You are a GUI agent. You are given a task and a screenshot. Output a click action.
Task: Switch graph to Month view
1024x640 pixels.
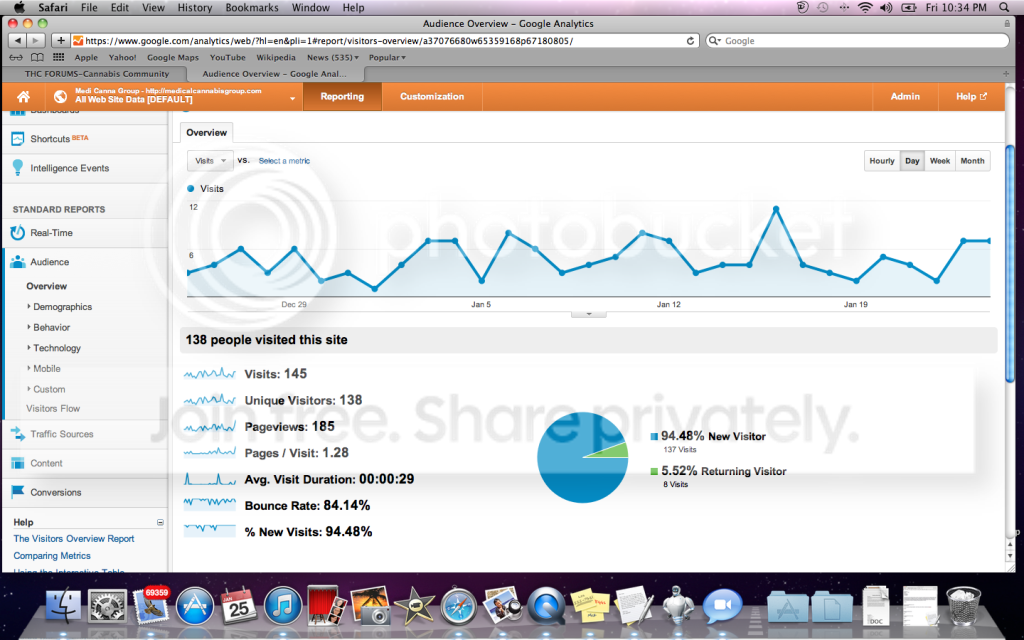tap(972, 161)
